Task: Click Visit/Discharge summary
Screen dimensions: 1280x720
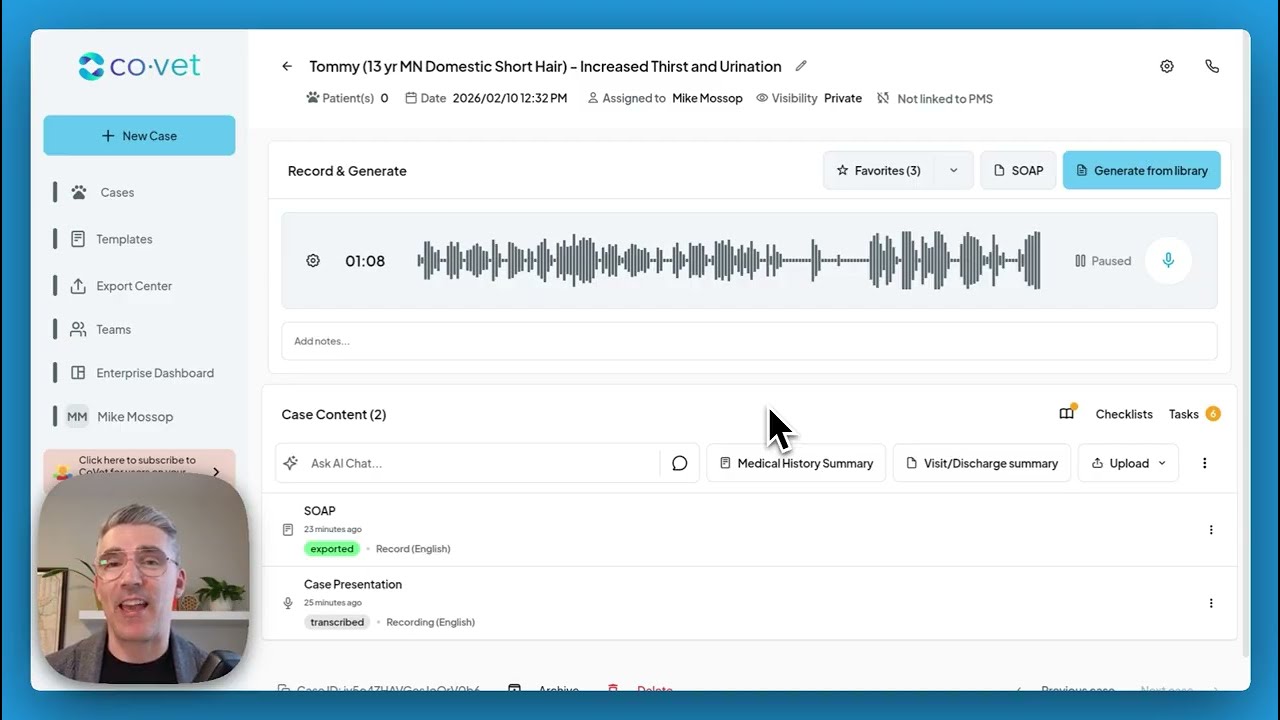Action: [981, 463]
